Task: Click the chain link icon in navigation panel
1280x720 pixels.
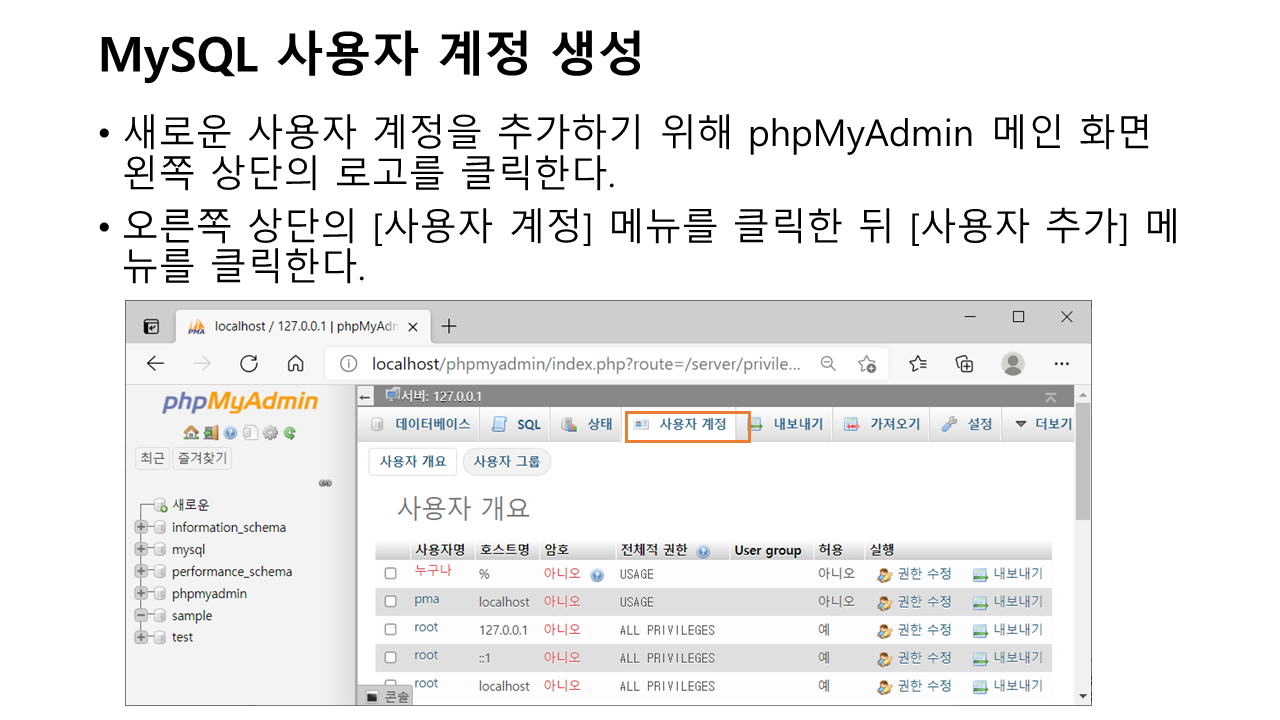Action: (325, 483)
